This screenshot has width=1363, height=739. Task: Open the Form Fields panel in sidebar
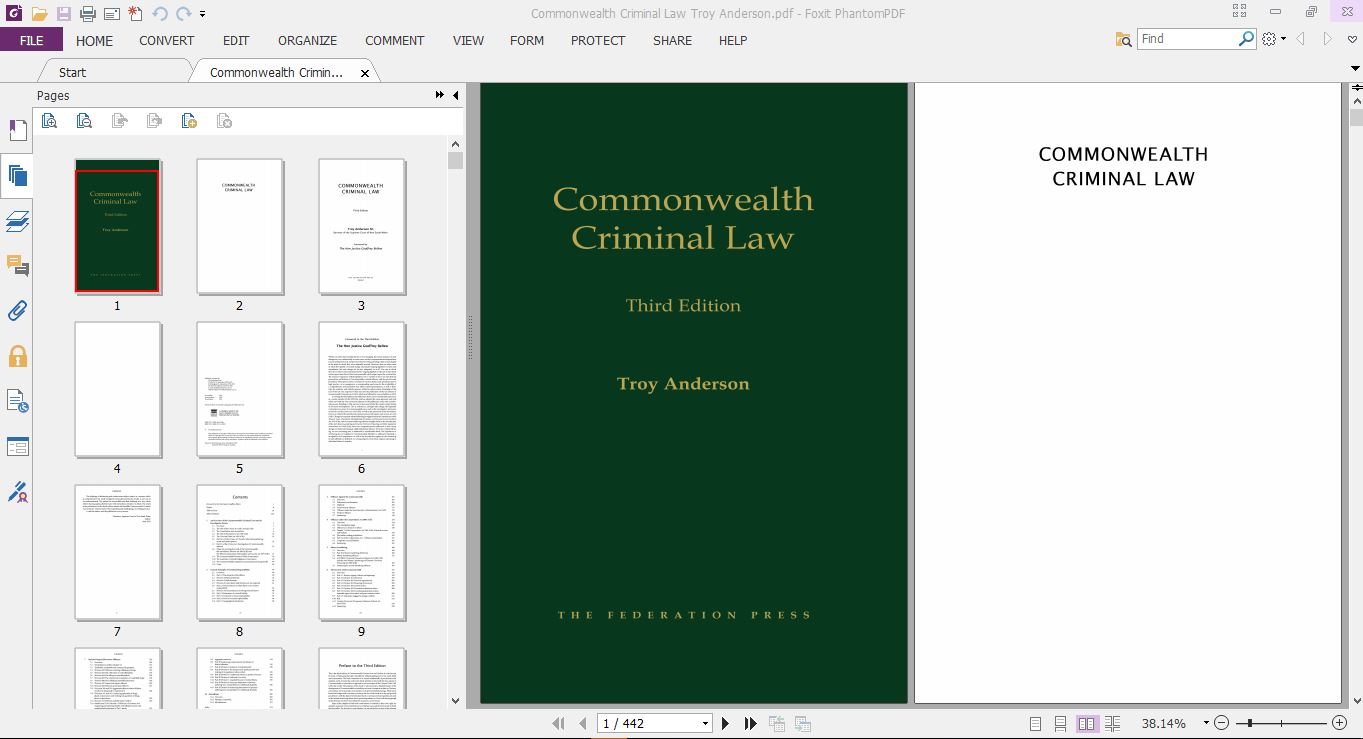tap(17, 446)
